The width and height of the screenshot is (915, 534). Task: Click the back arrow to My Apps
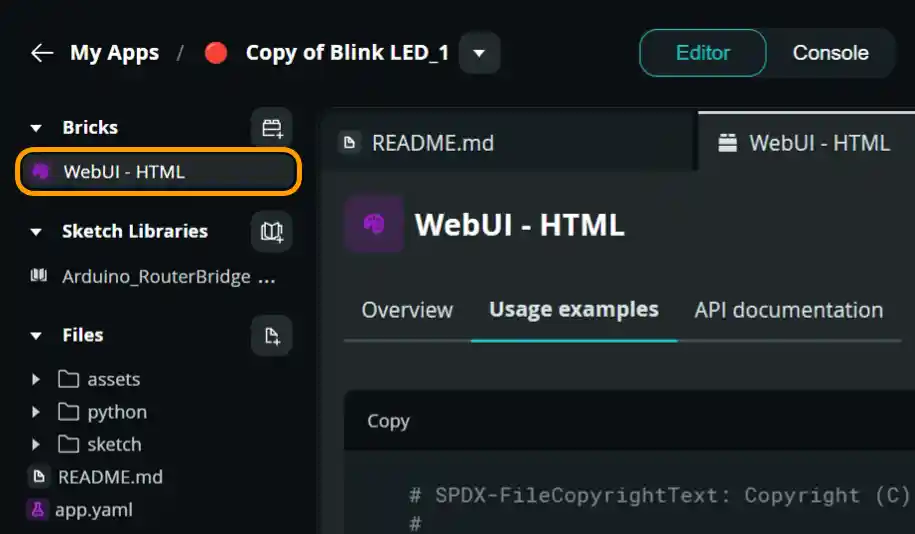click(41, 53)
